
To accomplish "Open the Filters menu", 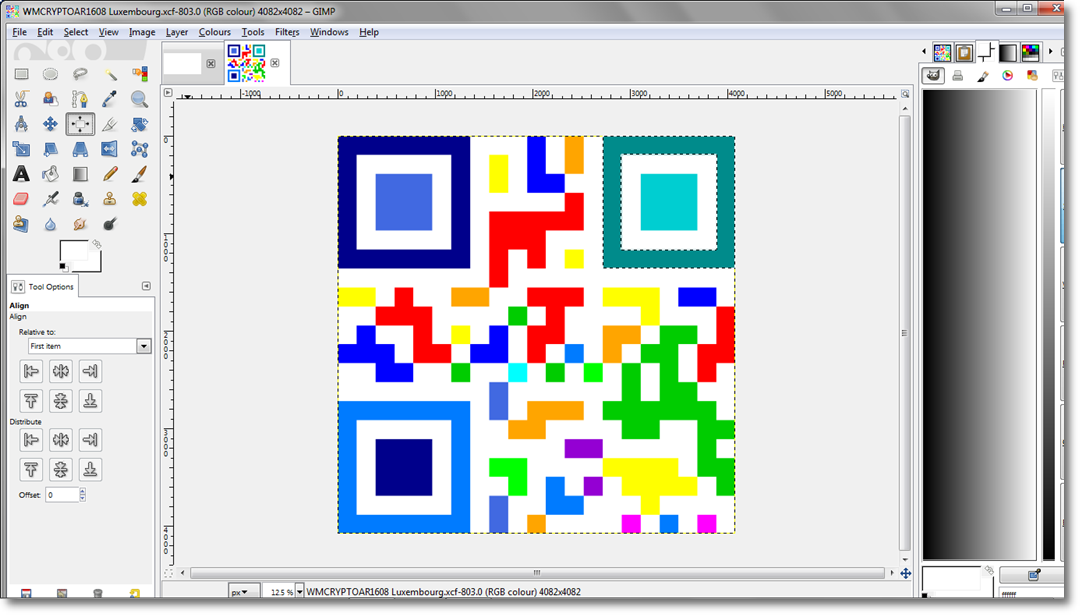I will click(x=287, y=32).
